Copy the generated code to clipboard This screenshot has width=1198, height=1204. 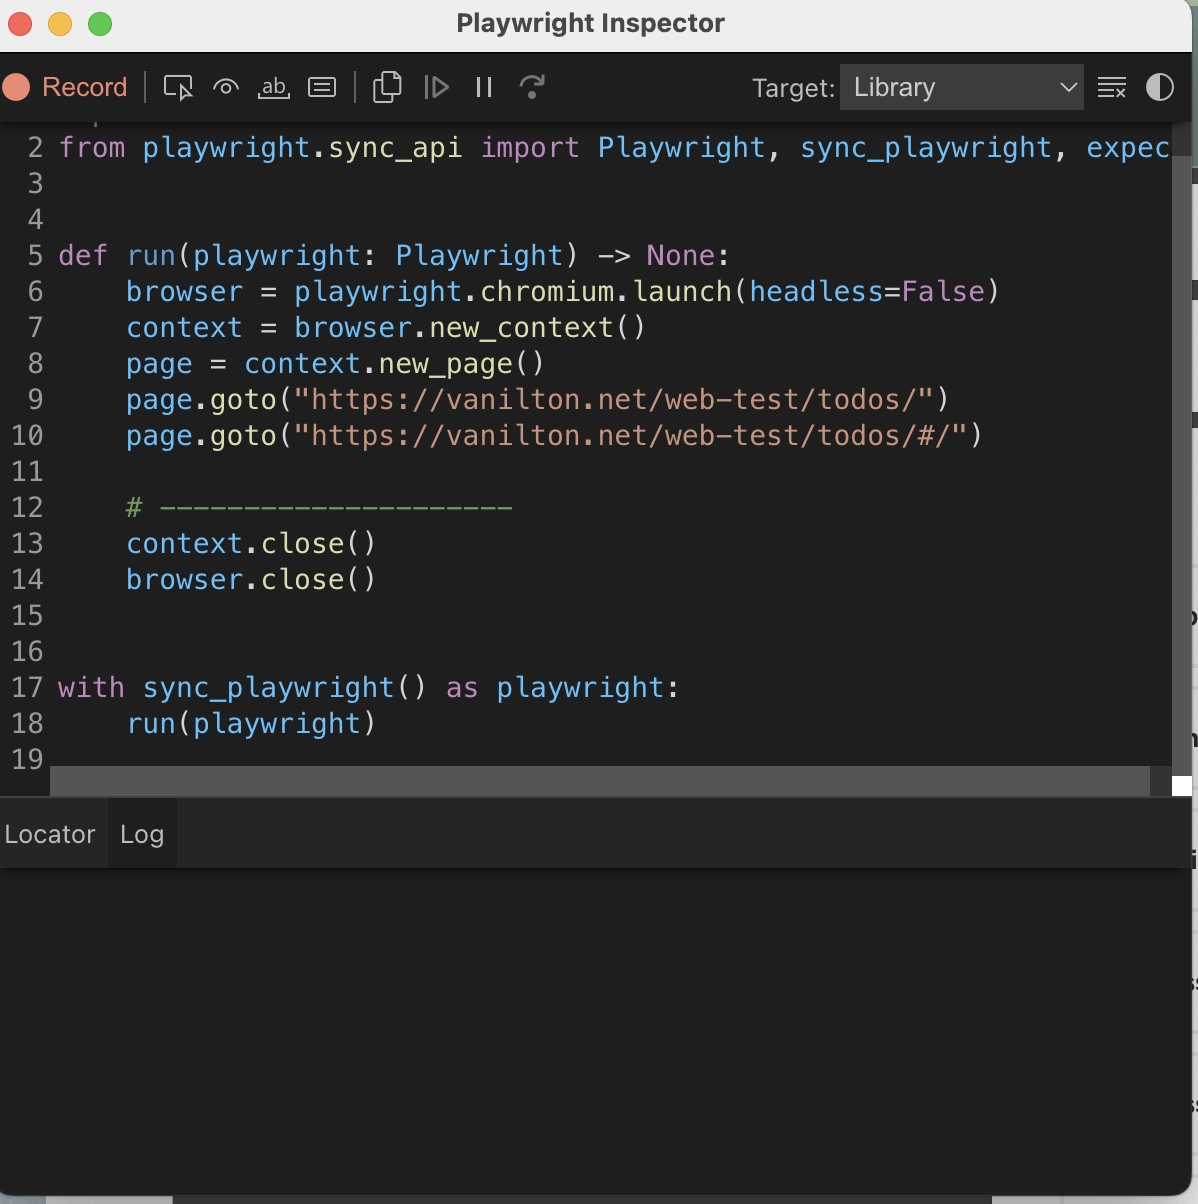click(x=387, y=87)
